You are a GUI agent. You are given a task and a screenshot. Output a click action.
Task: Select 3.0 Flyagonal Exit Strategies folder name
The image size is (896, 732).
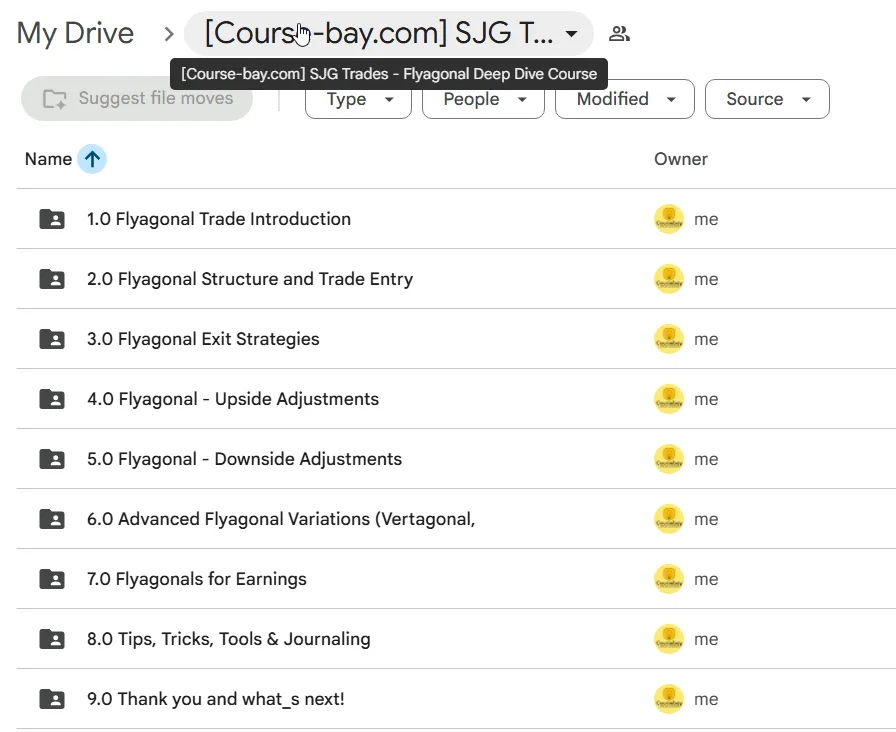point(203,339)
